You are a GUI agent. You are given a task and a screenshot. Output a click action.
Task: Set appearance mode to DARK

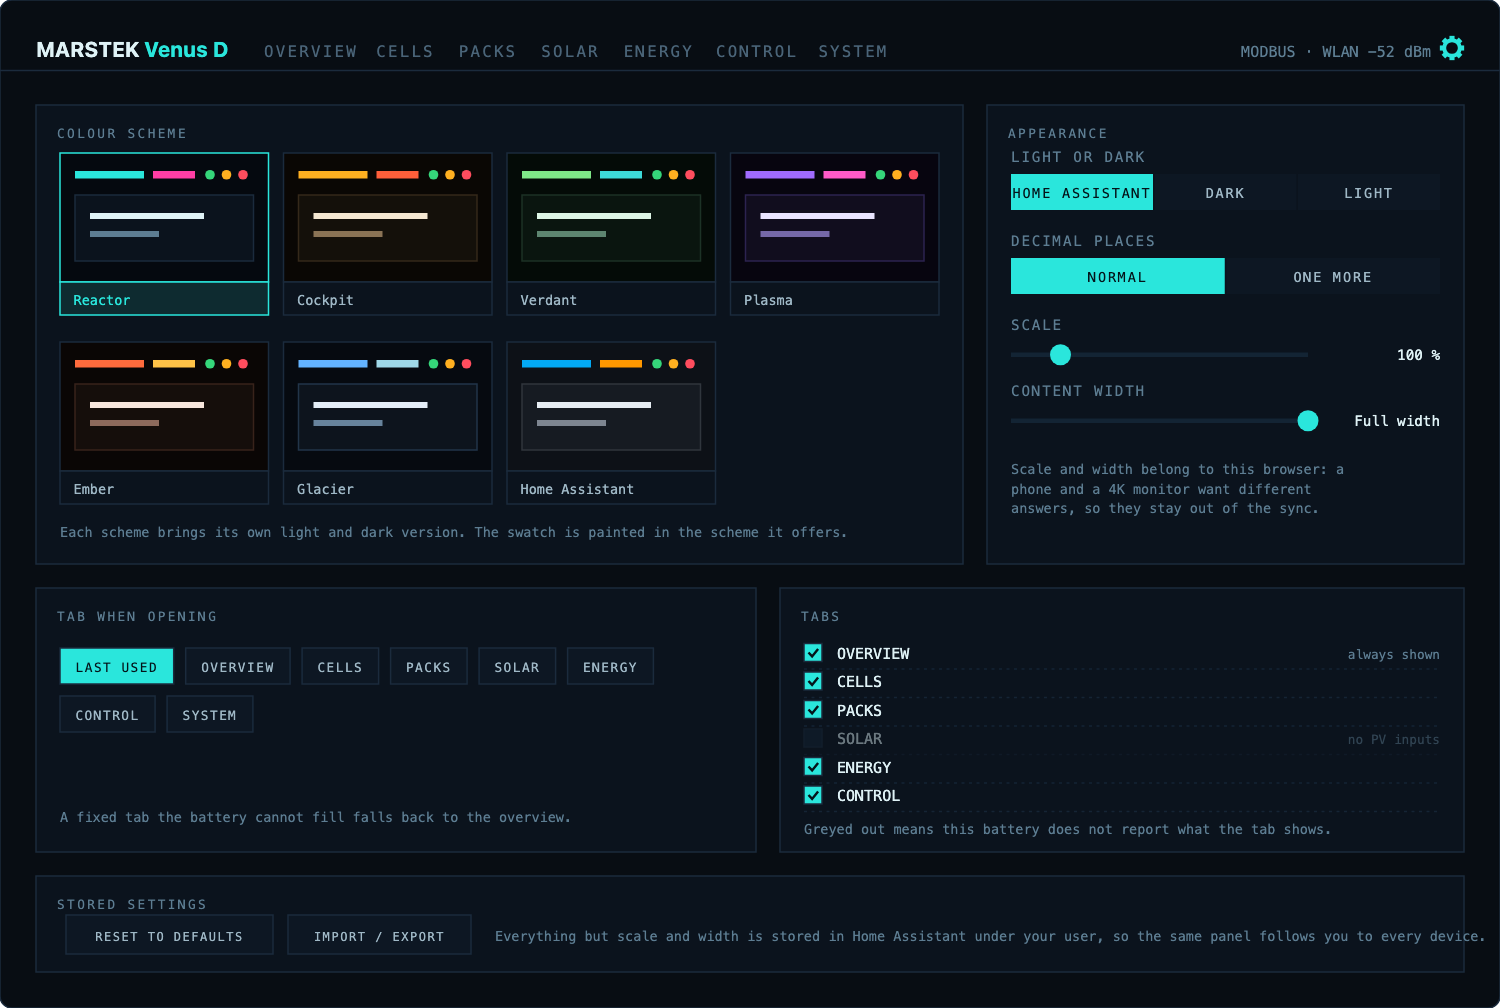tap(1224, 193)
